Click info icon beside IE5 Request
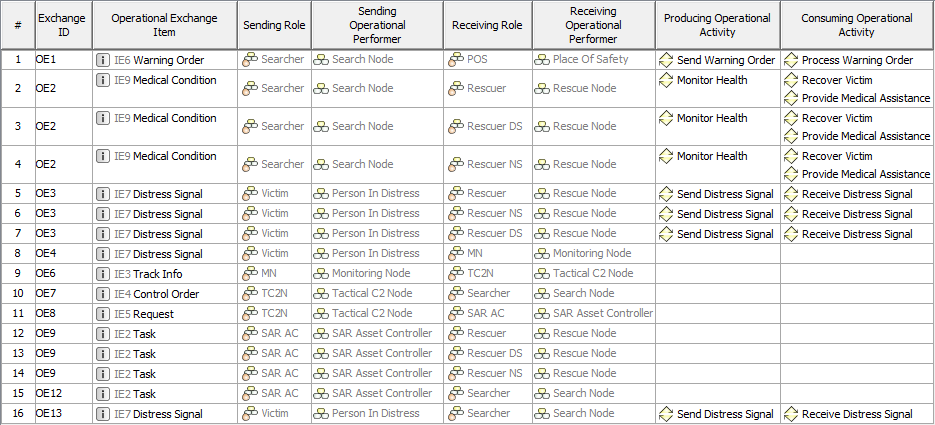 pos(104,314)
